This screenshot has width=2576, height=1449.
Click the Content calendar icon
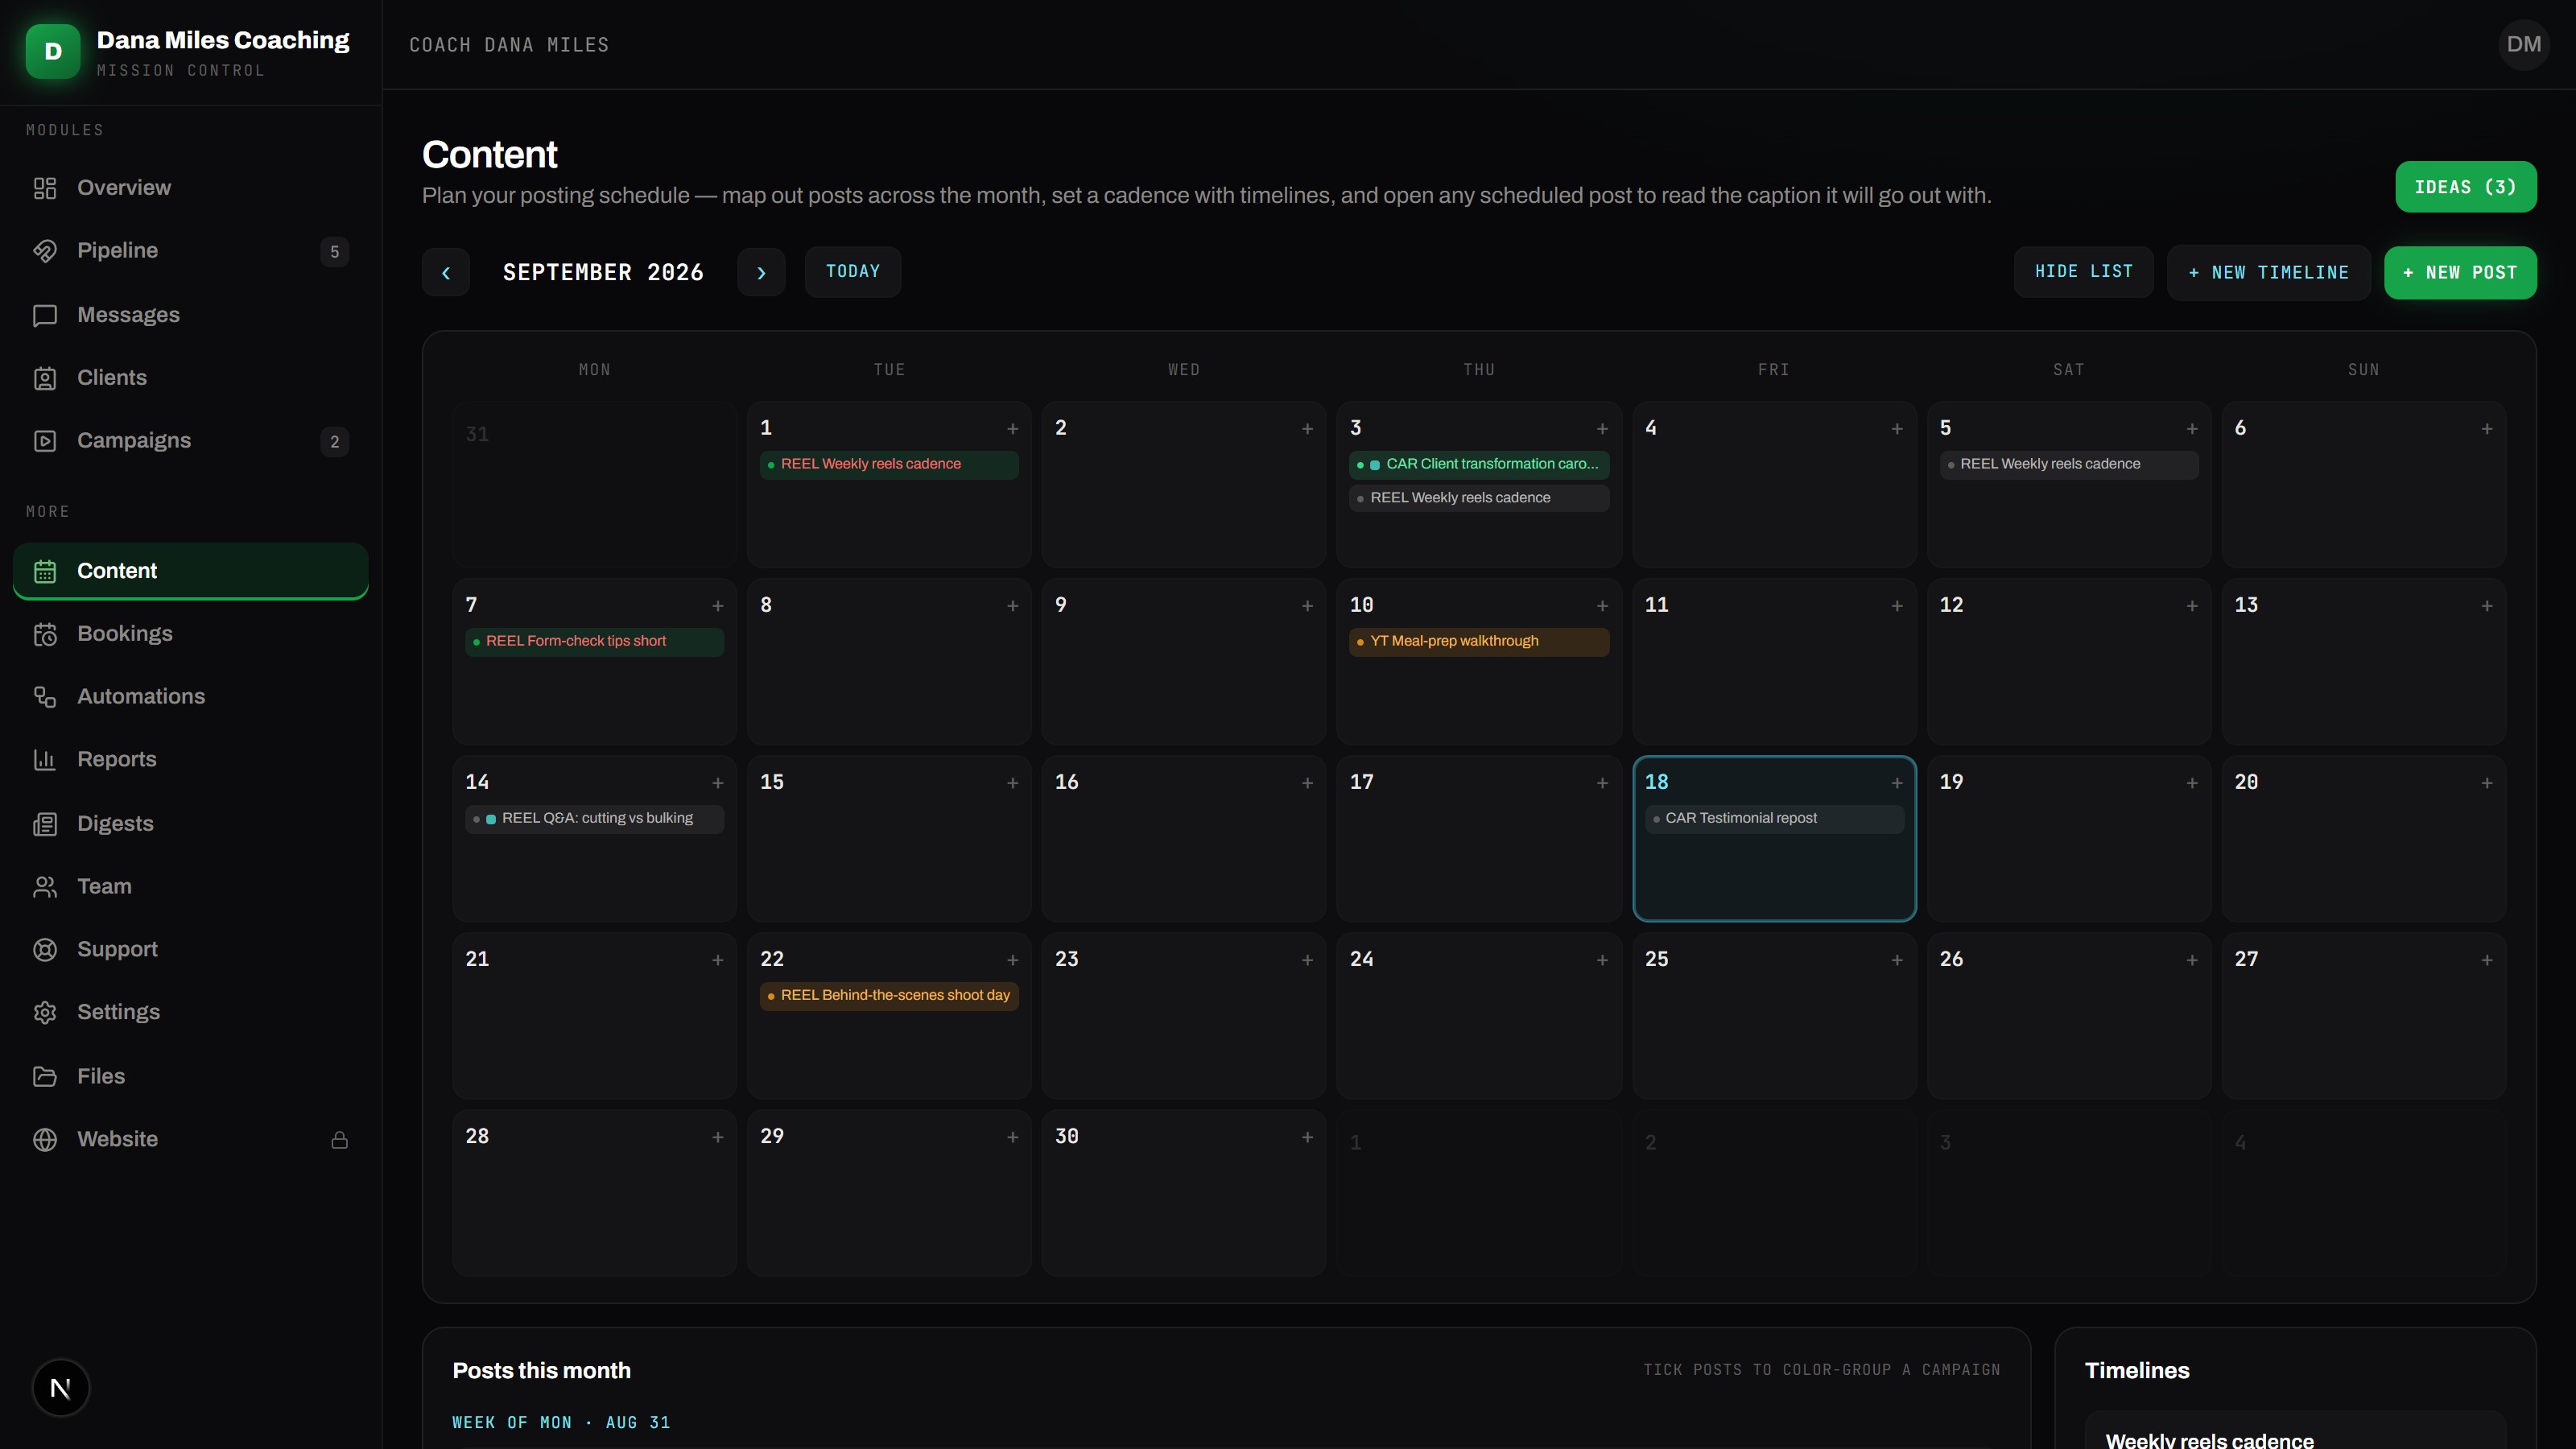click(45, 571)
